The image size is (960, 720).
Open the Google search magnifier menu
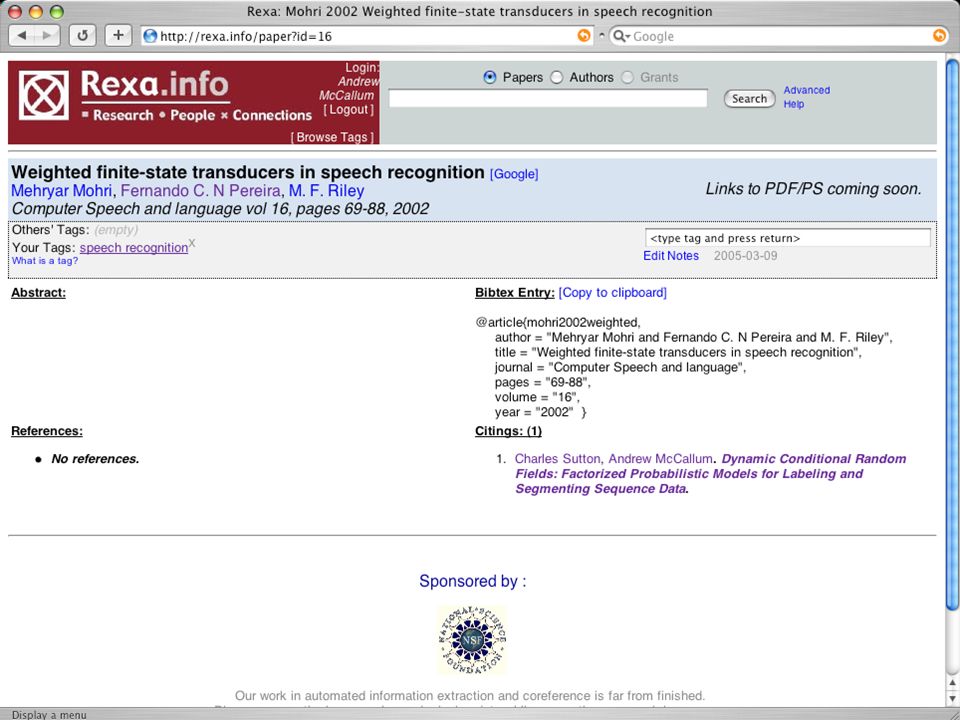pyautogui.click(x=621, y=36)
